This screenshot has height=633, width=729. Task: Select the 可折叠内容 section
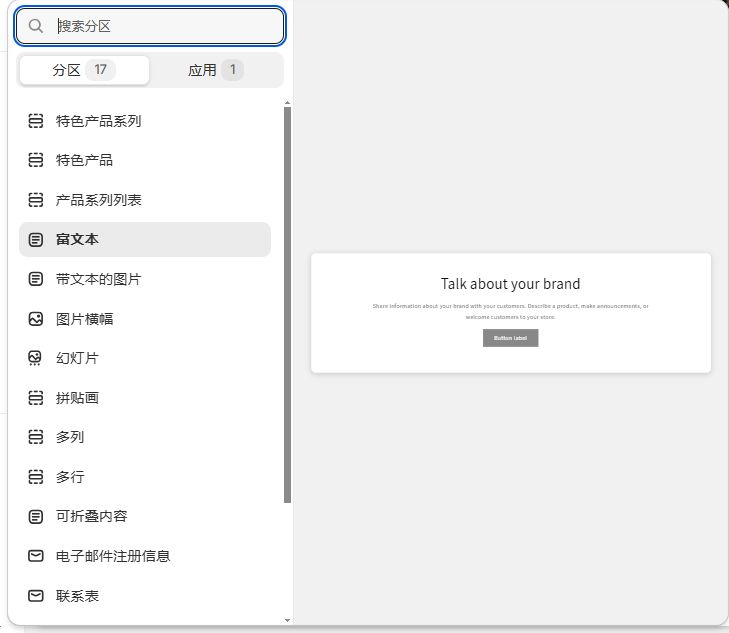point(145,516)
